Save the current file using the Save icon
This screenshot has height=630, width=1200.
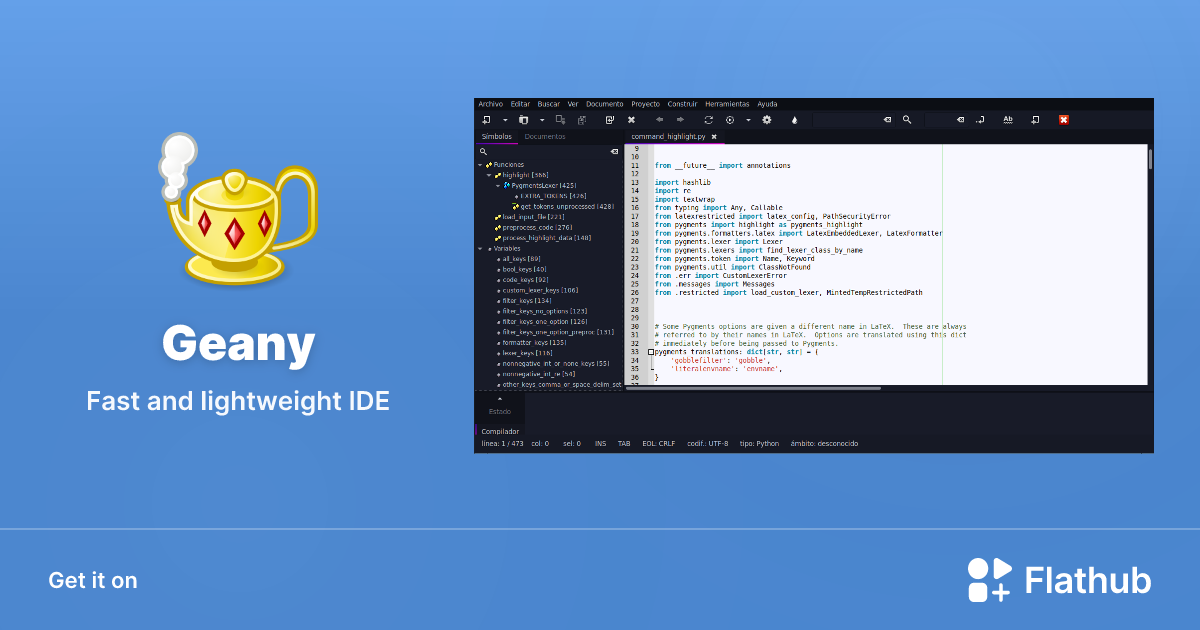(x=558, y=120)
